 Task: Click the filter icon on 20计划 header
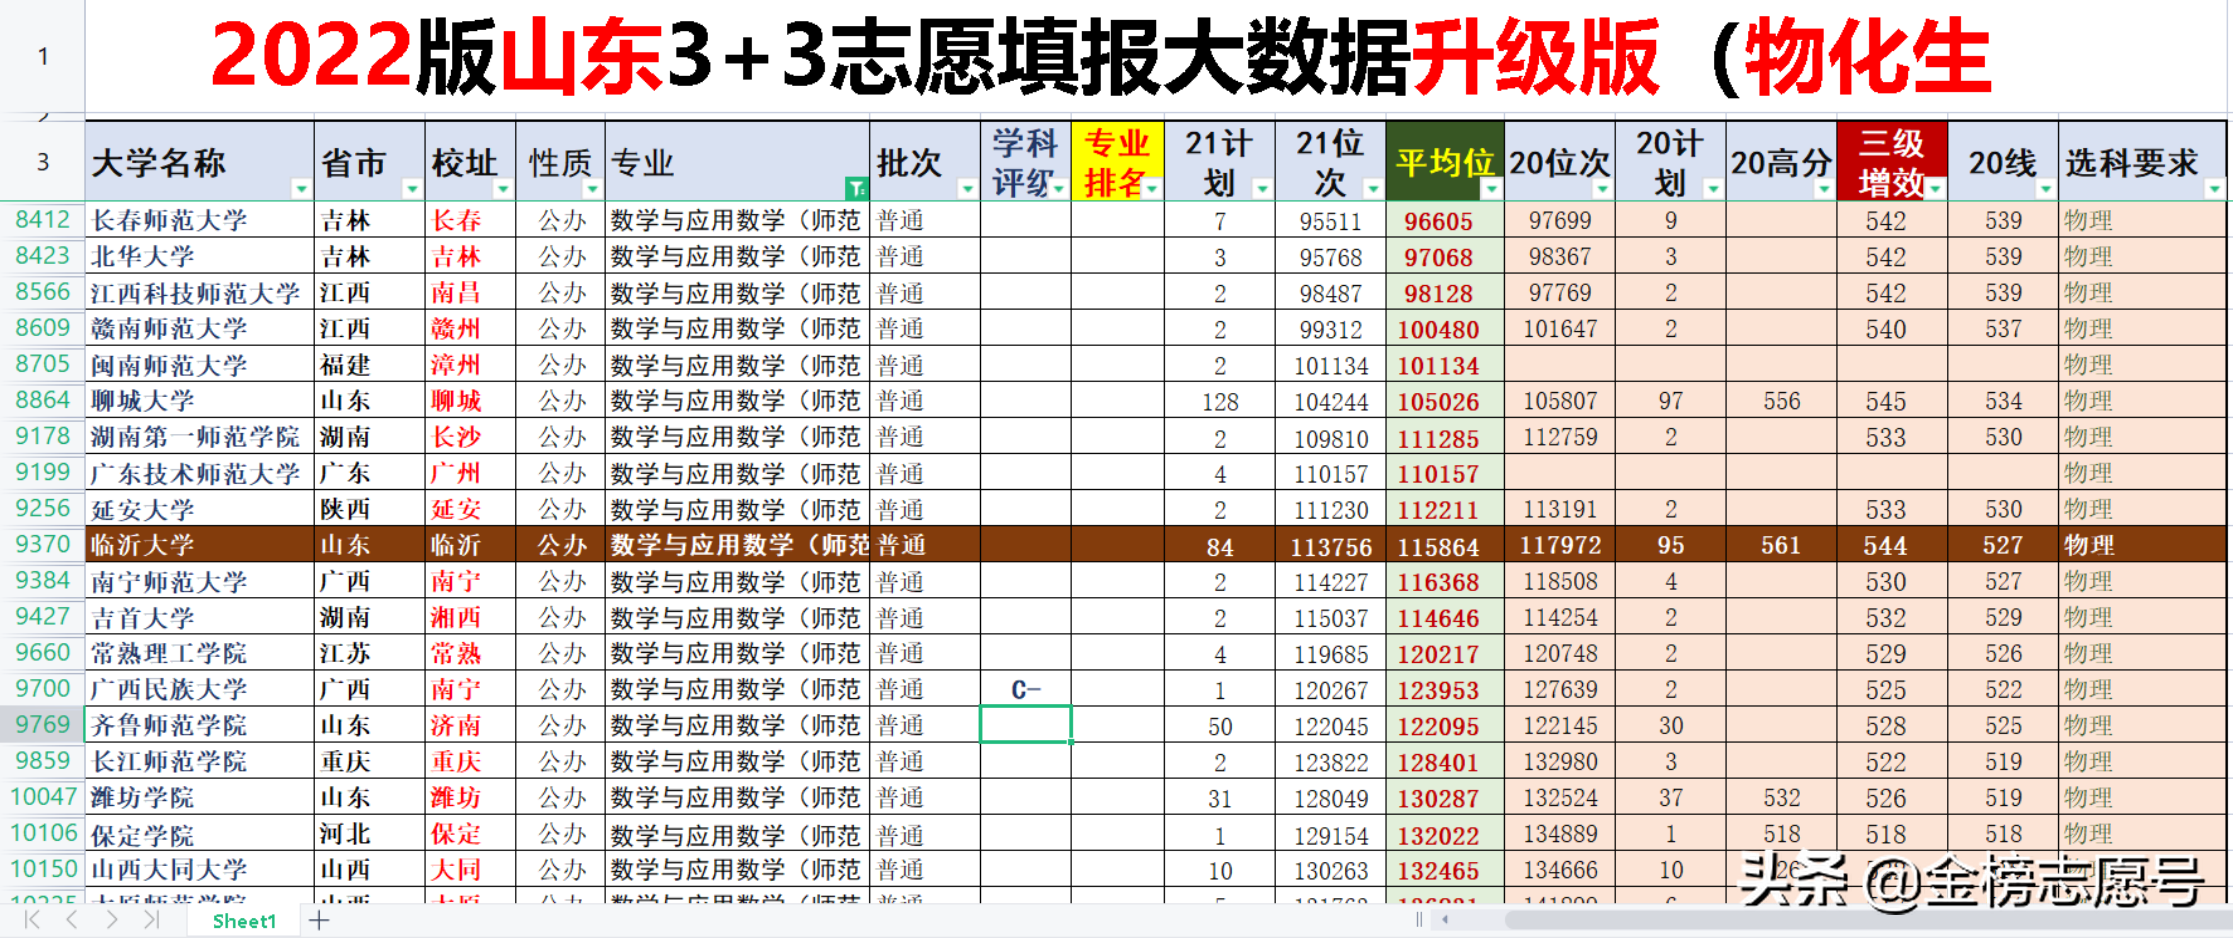1713,188
